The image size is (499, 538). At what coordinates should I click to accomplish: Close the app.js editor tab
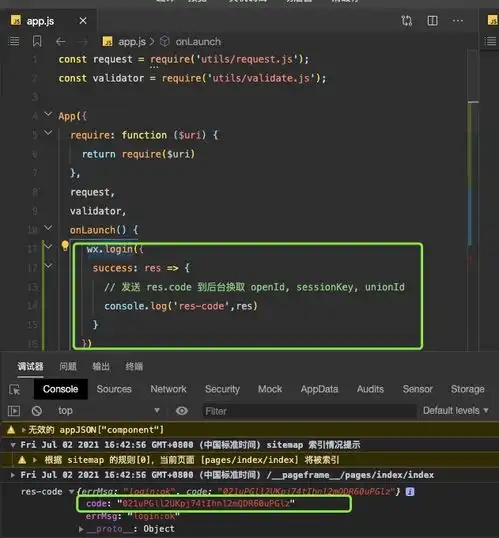click(83, 21)
